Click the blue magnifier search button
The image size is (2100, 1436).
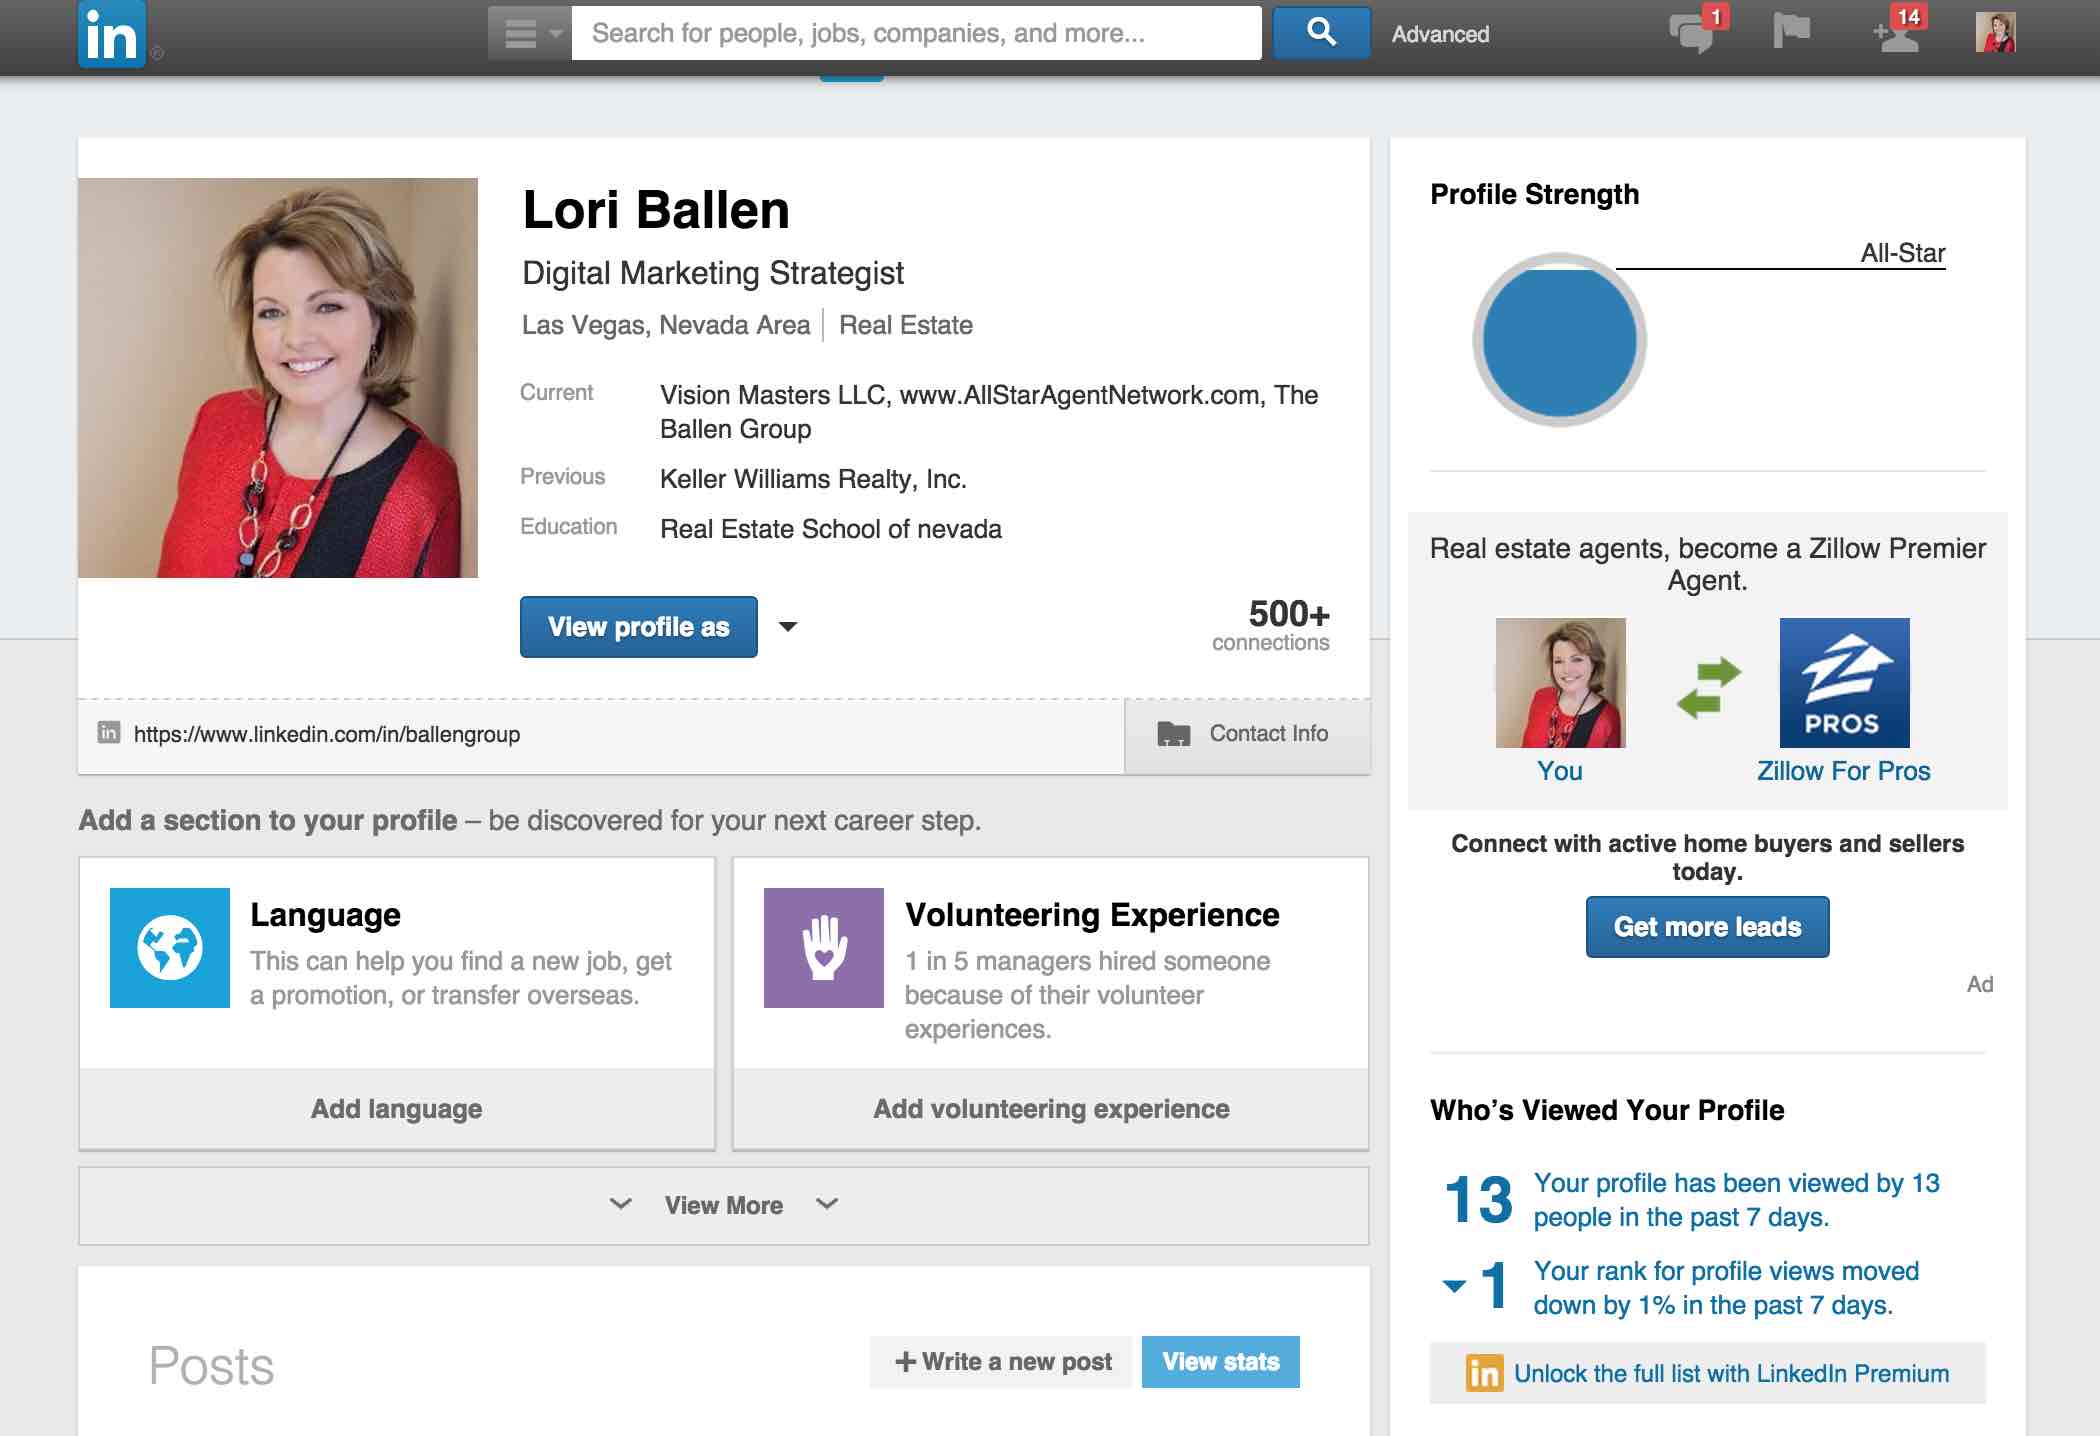pos(1321,33)
